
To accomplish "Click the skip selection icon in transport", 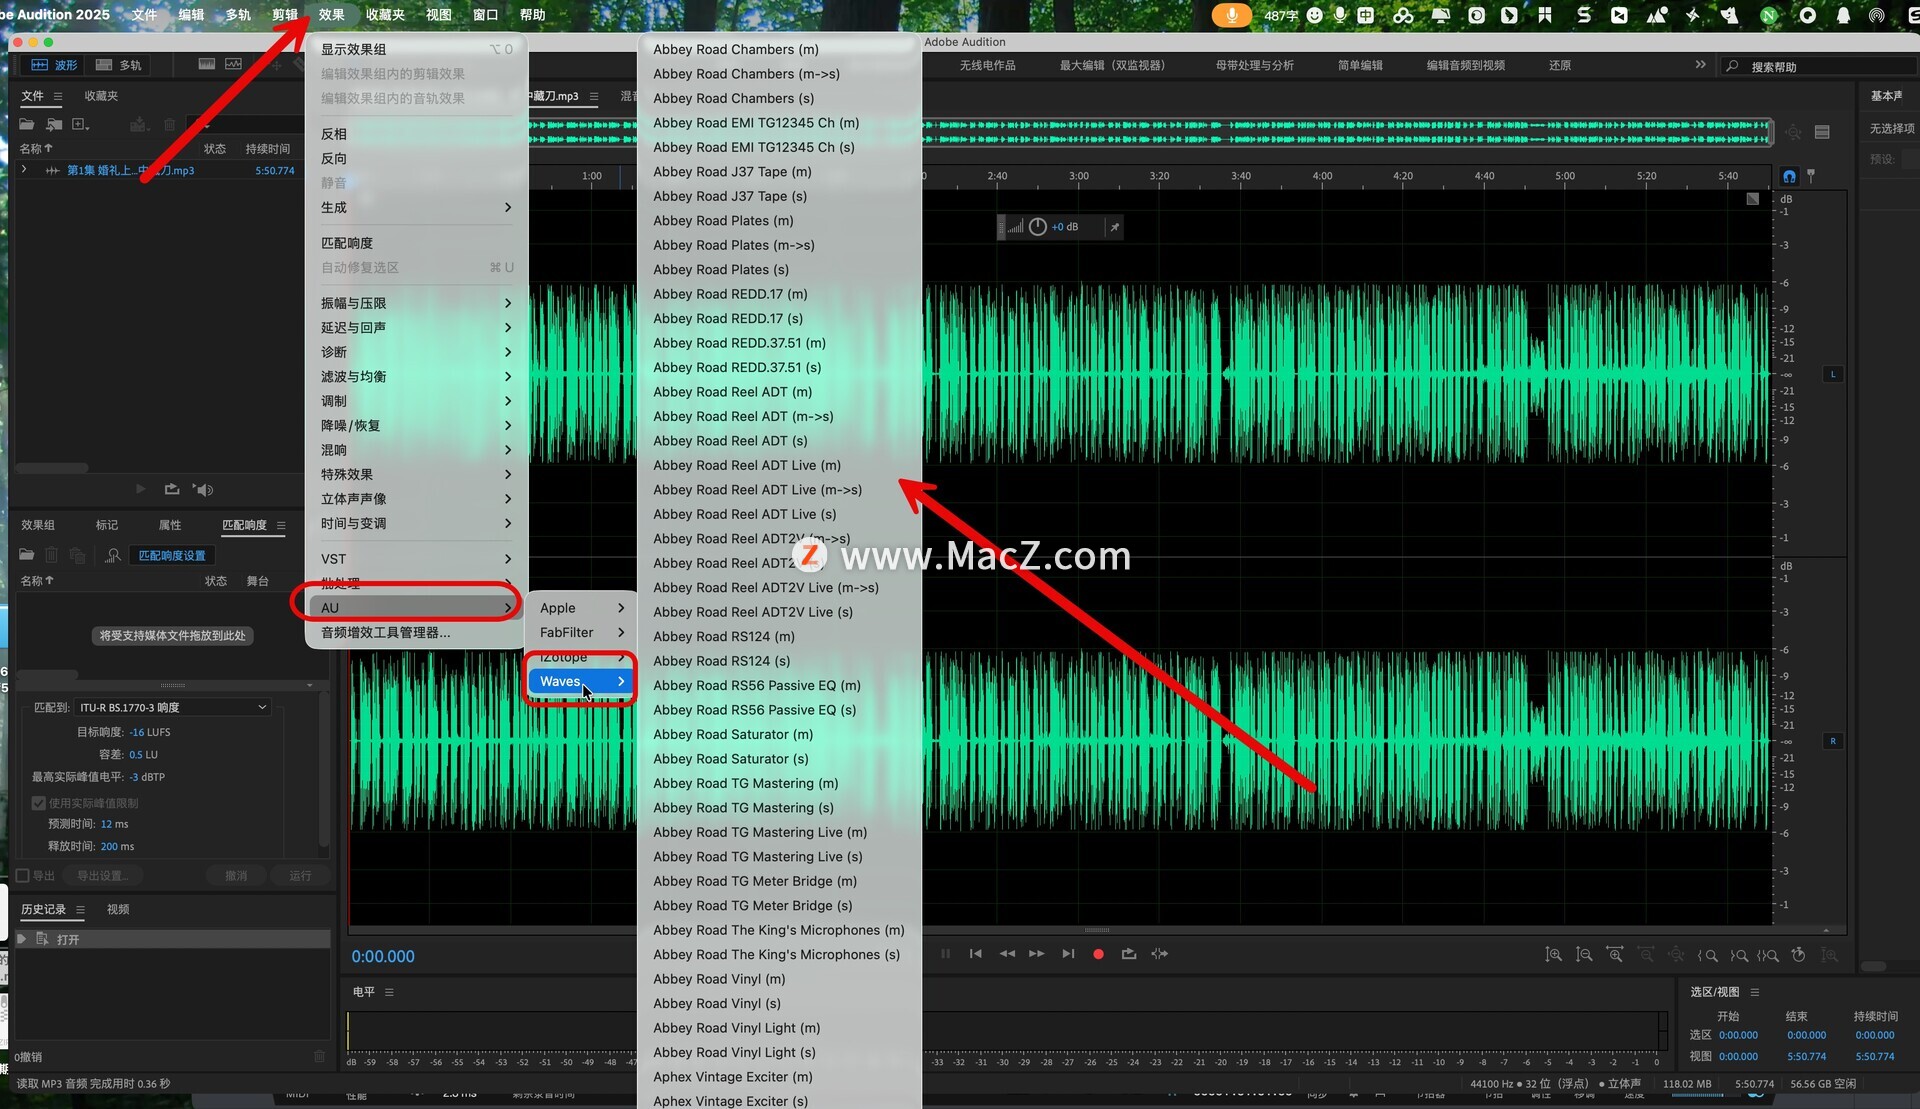I will click(x=1159, y=954).
